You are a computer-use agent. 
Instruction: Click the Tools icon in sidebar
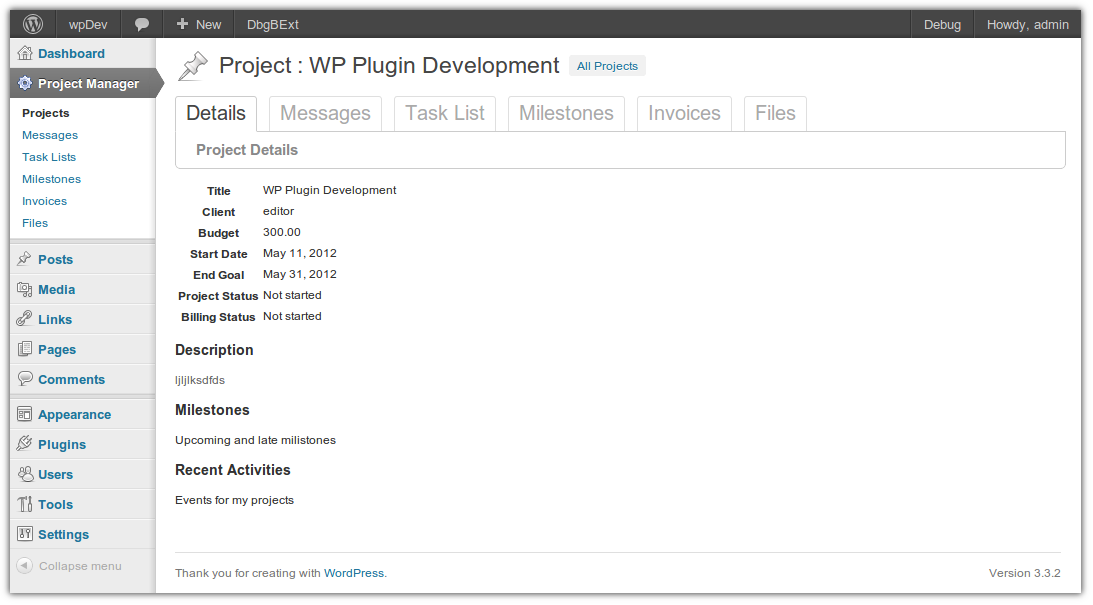(25, 504)
